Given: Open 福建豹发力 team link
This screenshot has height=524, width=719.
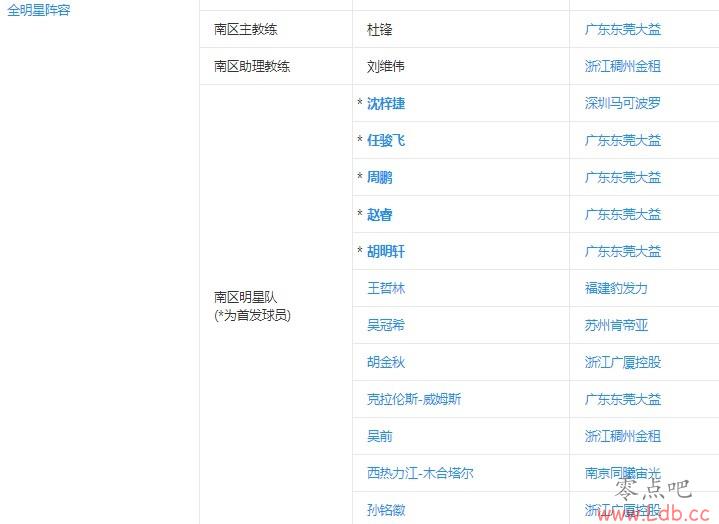Looking at the screenshot, I should [x=616, y=288].
